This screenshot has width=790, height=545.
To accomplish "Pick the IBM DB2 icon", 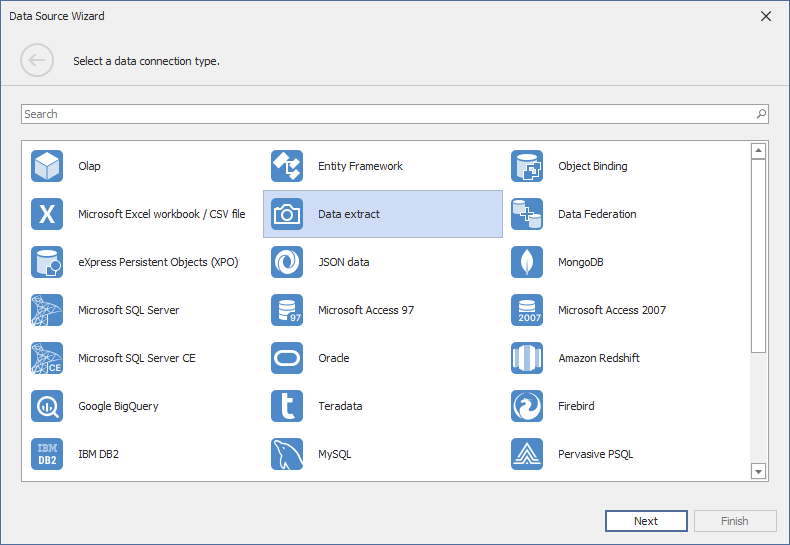I will (47, 454).
